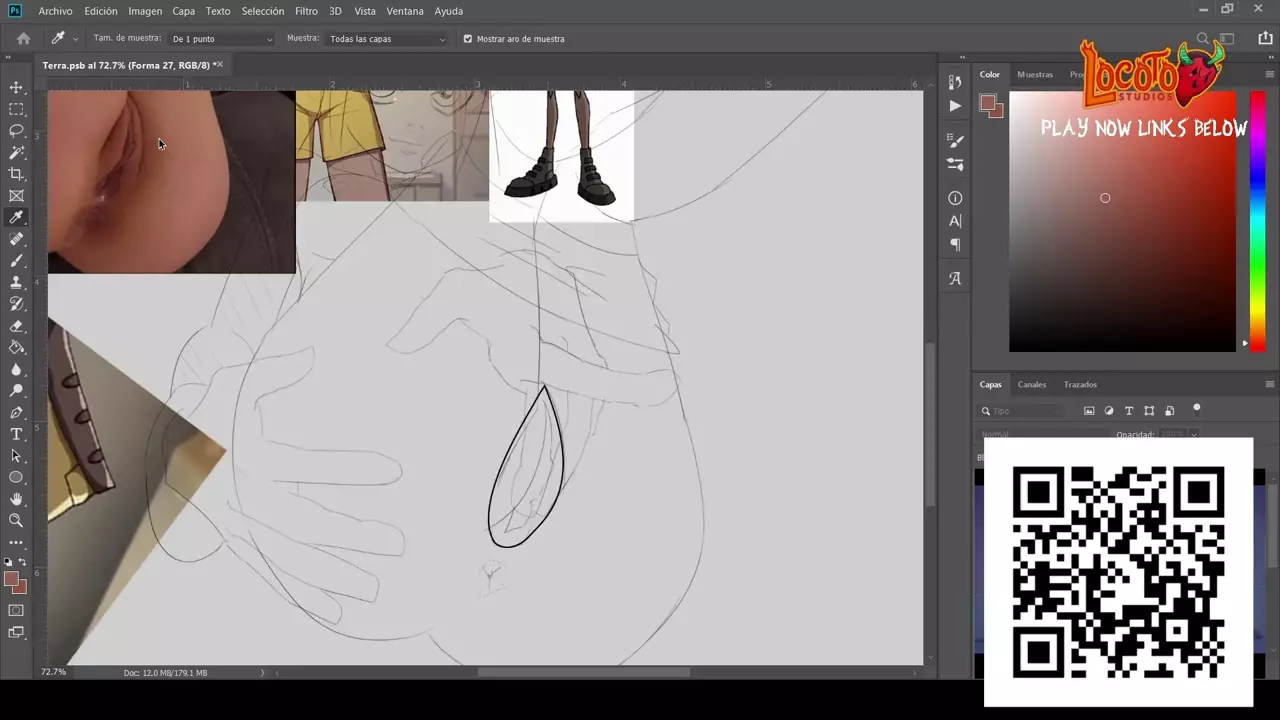1280x720 pixels.
Task: Open the Capas panel options menu
Action: click(x=1269, y=384)
